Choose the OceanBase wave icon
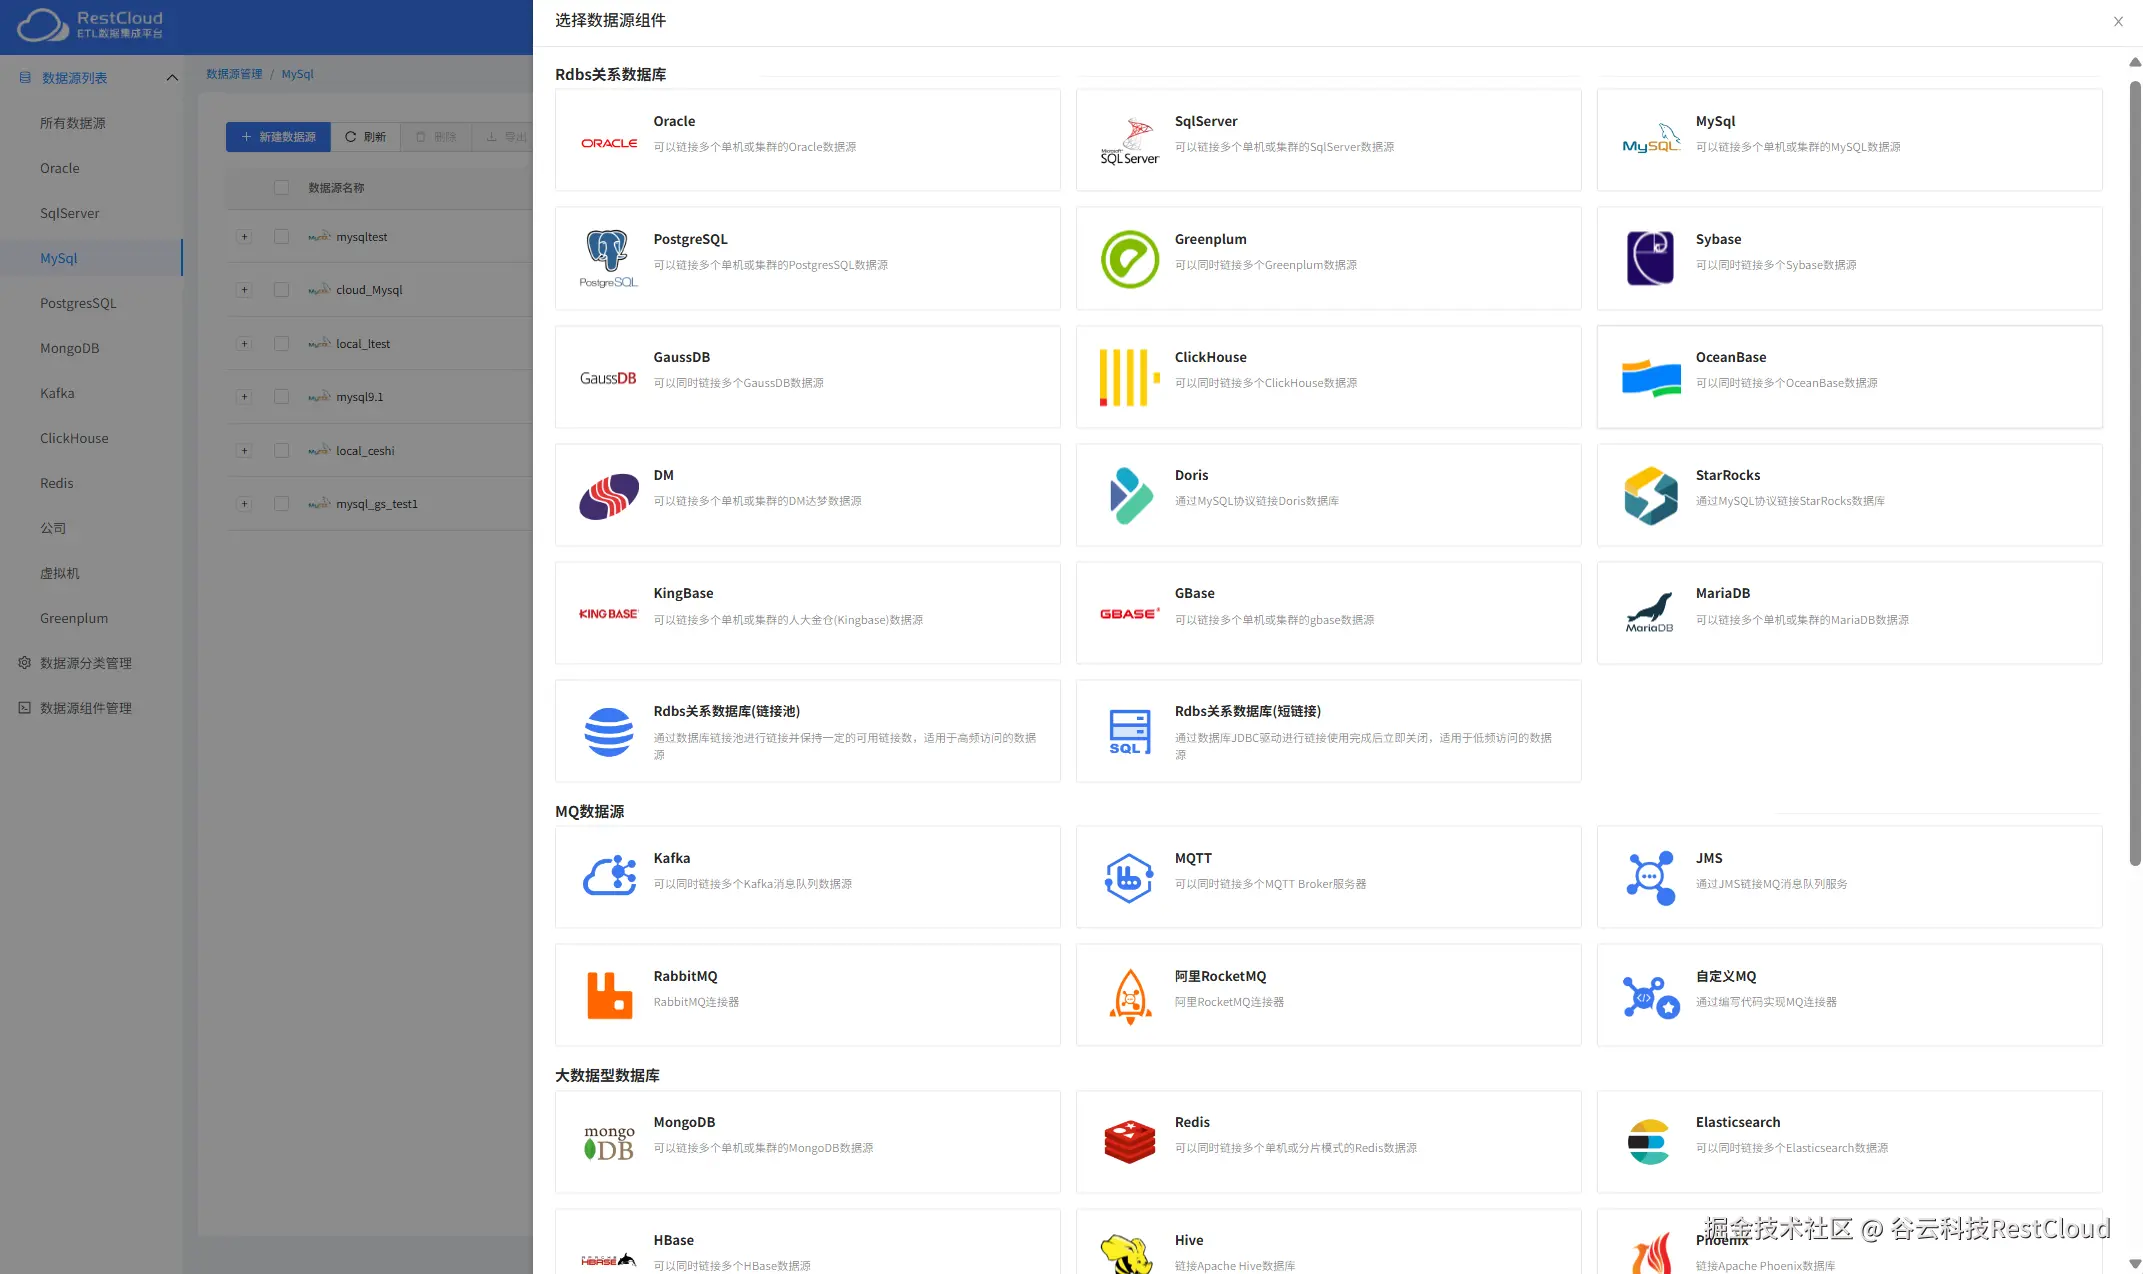Screen dimensions: 2143x1274 pos(1651,378)
